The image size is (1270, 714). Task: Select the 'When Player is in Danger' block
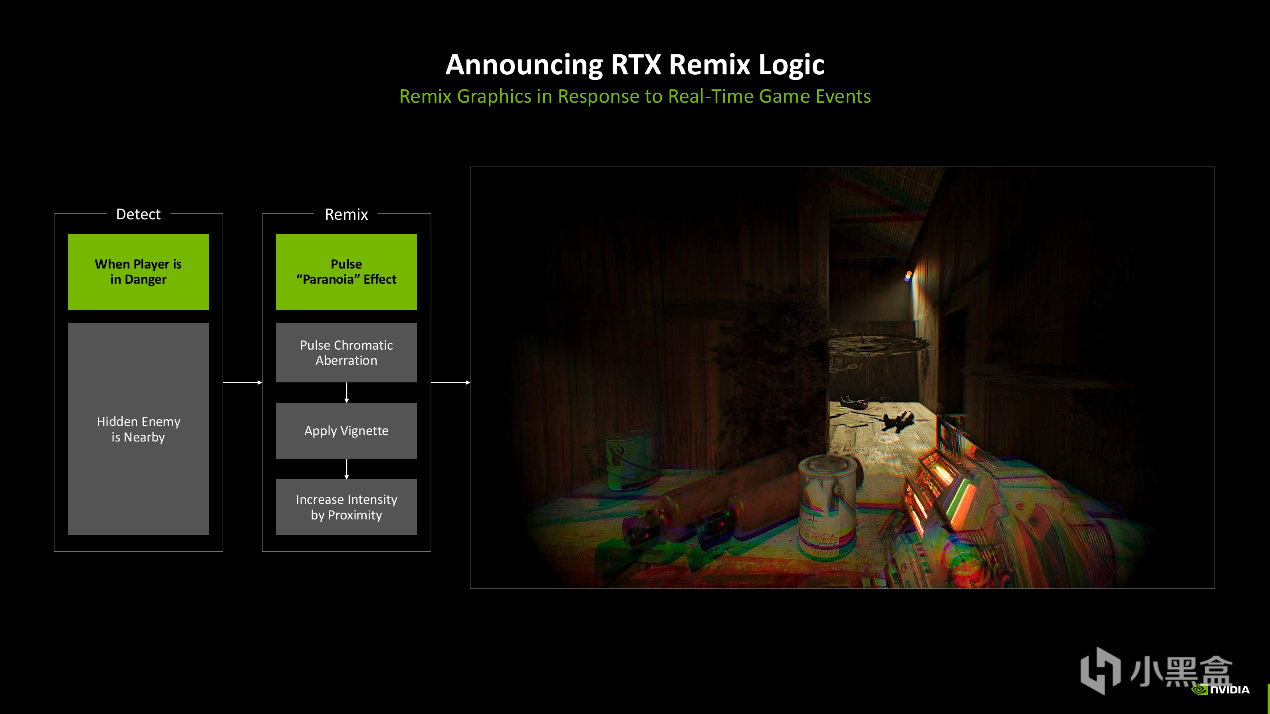(x=138, y=272)
